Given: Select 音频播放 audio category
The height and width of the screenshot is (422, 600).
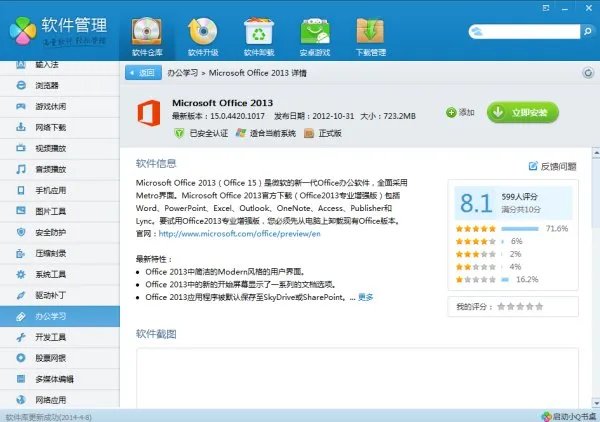Looking at the screenshot, I should click(60, 169).
